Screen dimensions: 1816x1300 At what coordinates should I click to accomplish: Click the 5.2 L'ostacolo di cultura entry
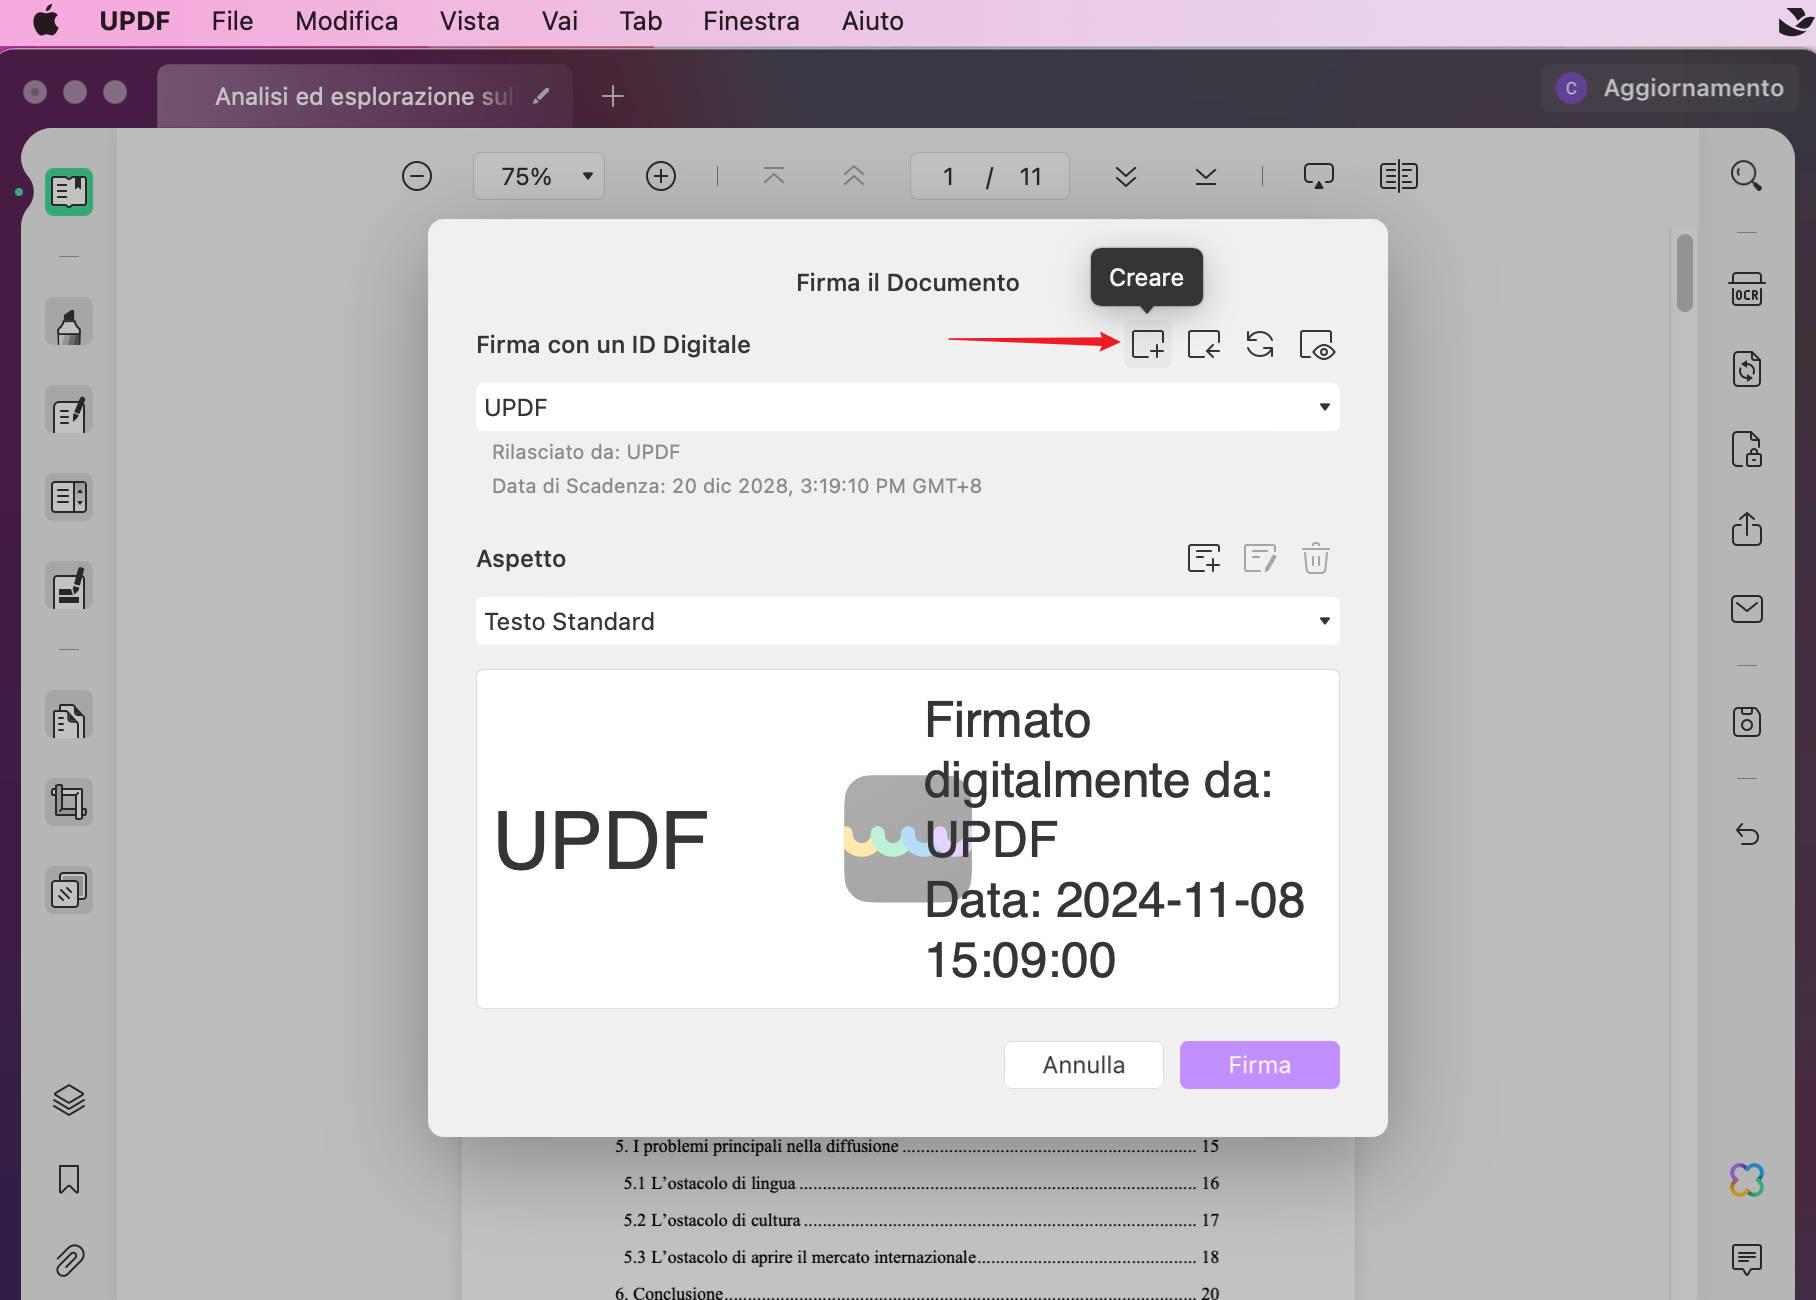(x=921, y=1220)
